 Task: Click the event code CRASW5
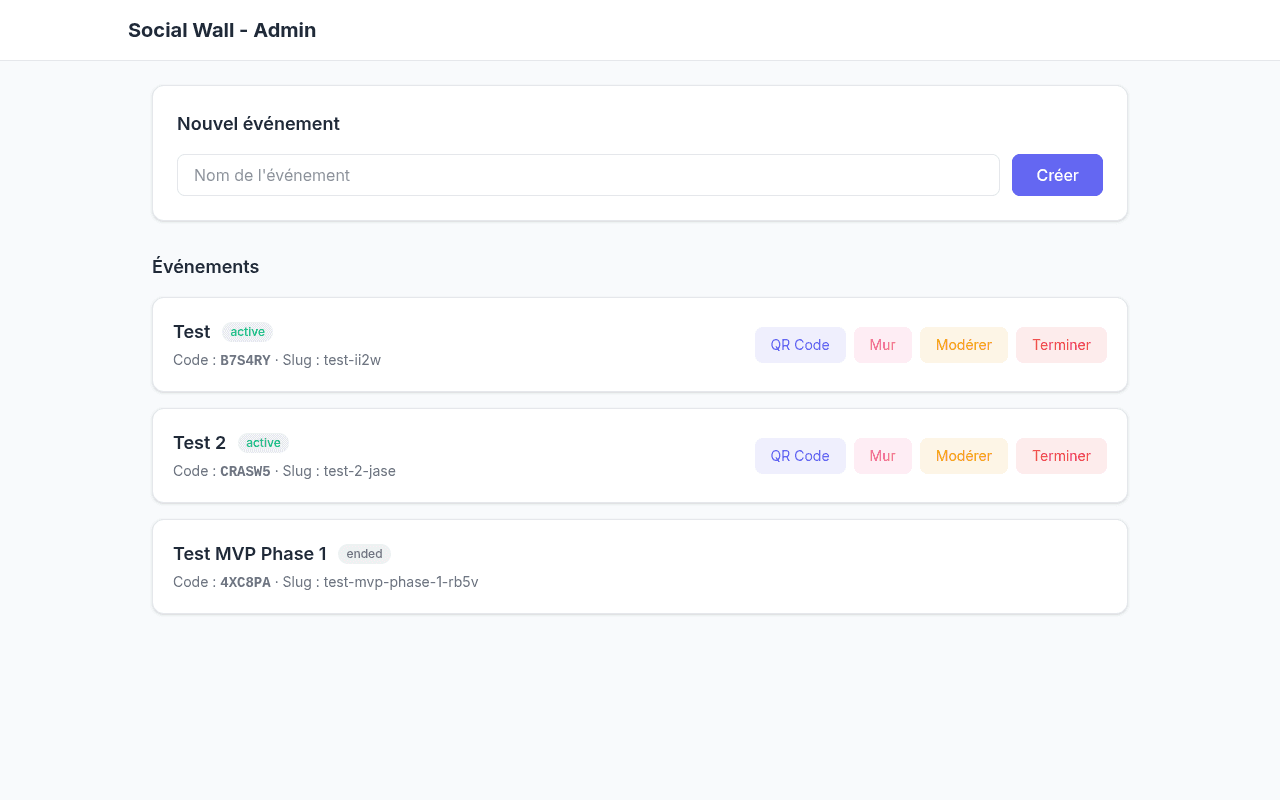245,471
